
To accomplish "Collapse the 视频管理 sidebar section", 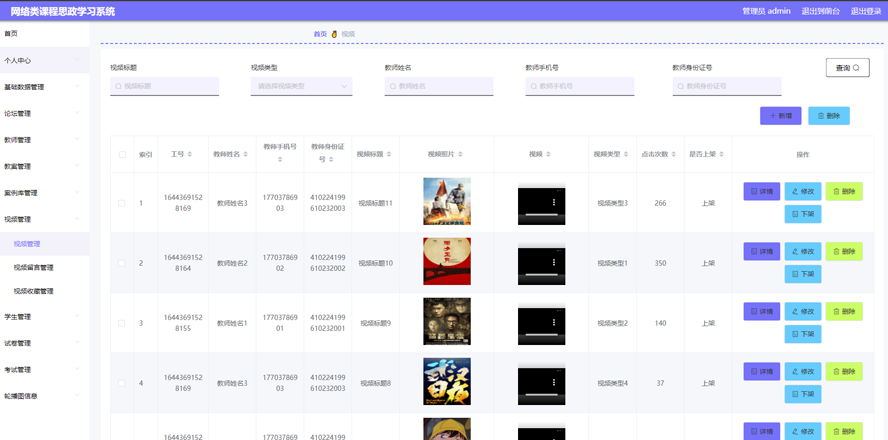I will coord(44,219).
